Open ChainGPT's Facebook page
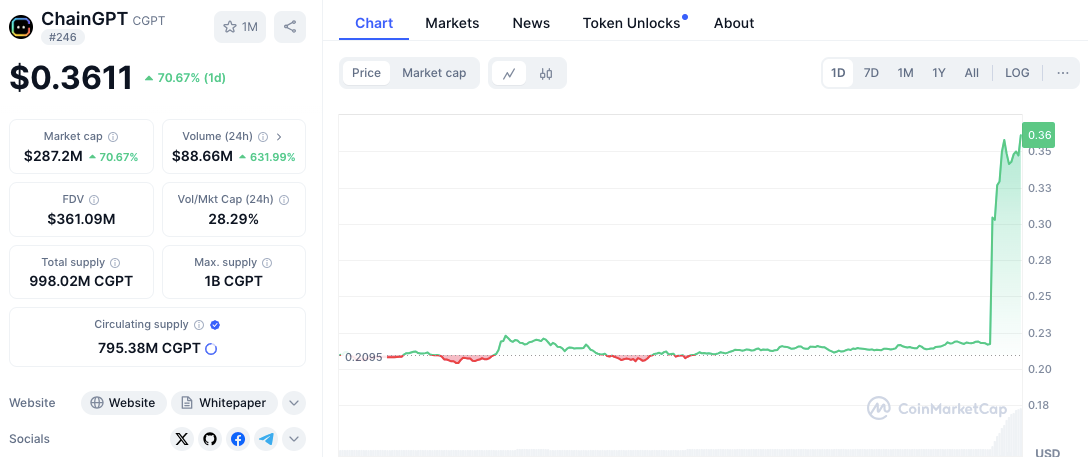 (x=238, y=439)
